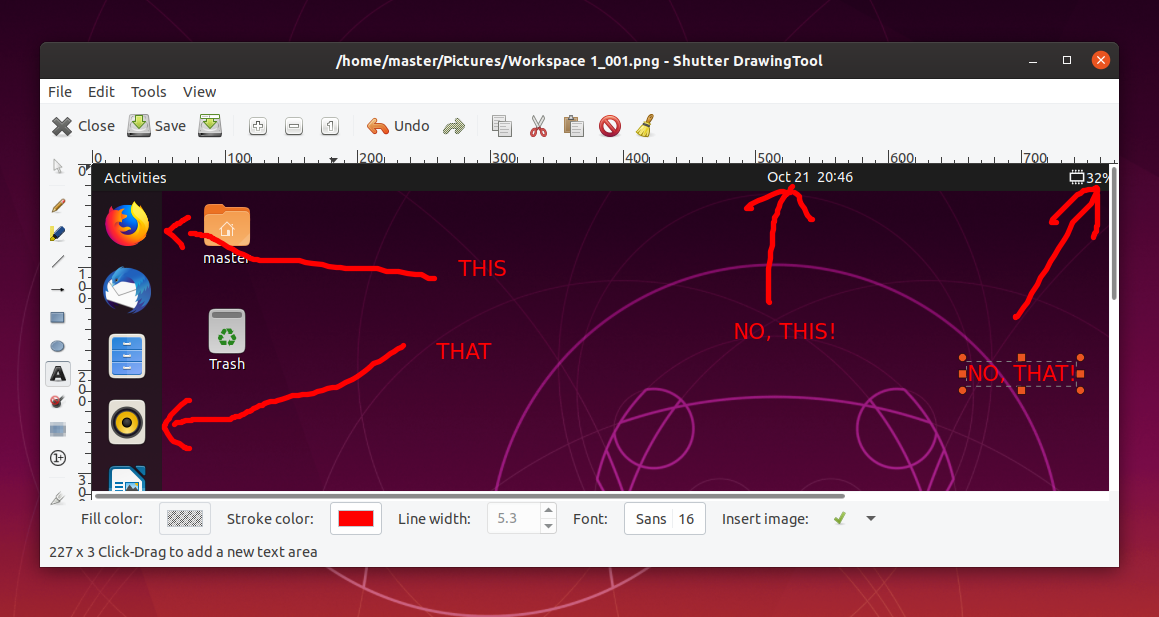
Task: Zoom in using the plus toolbar icon
Action: tap(258, 126)
